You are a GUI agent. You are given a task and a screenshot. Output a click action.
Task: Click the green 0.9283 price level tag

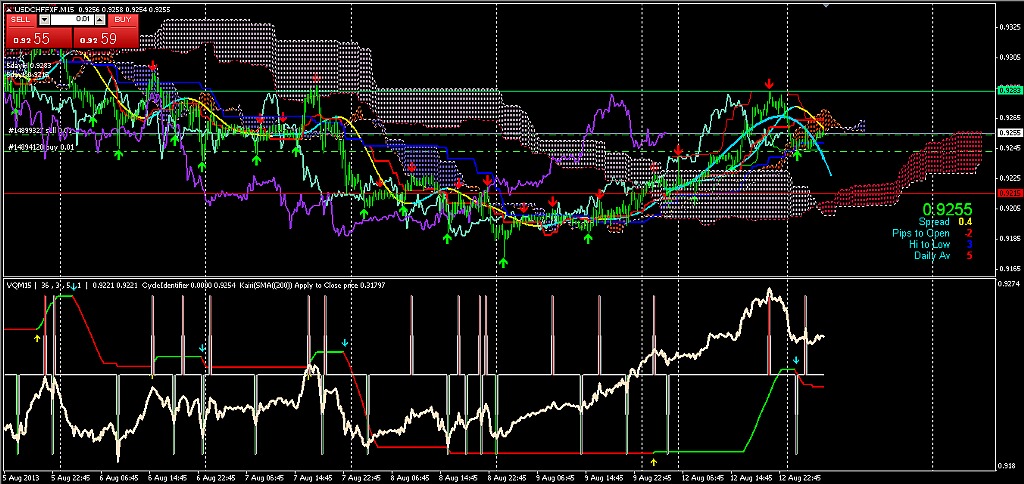coord(1009,90)
